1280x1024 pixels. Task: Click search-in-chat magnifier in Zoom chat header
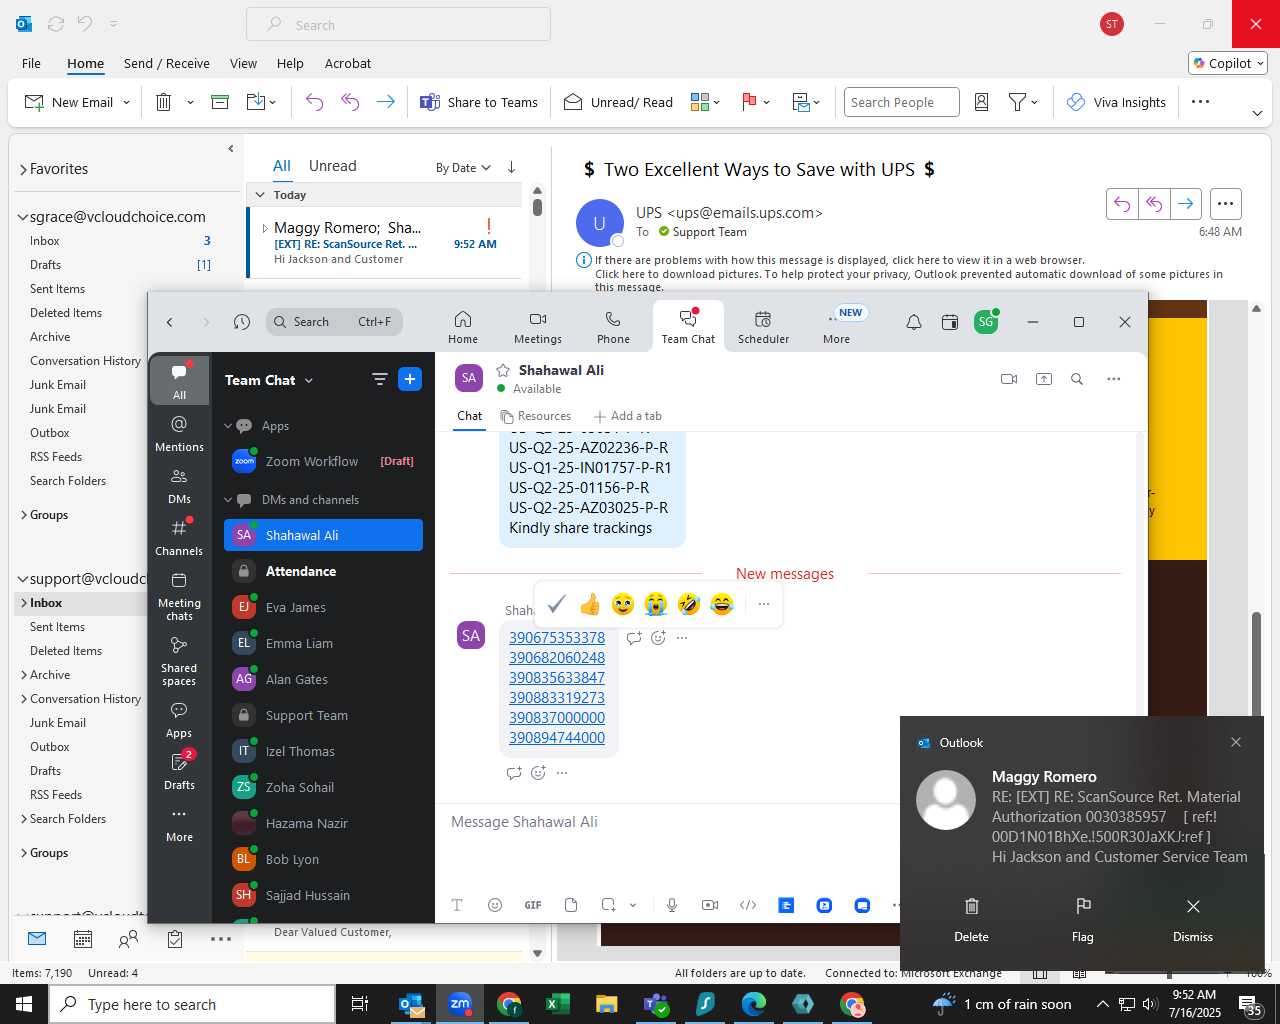[x=1077, y=379]
